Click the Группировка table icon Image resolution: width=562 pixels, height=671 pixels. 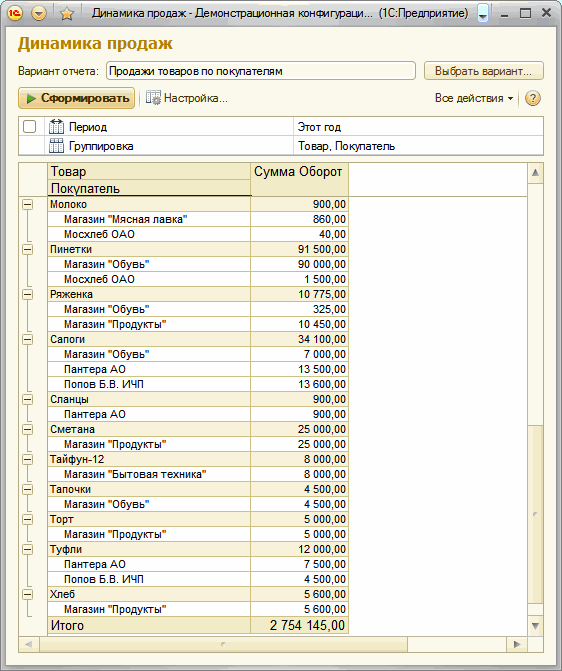click(x=56, y=146)
